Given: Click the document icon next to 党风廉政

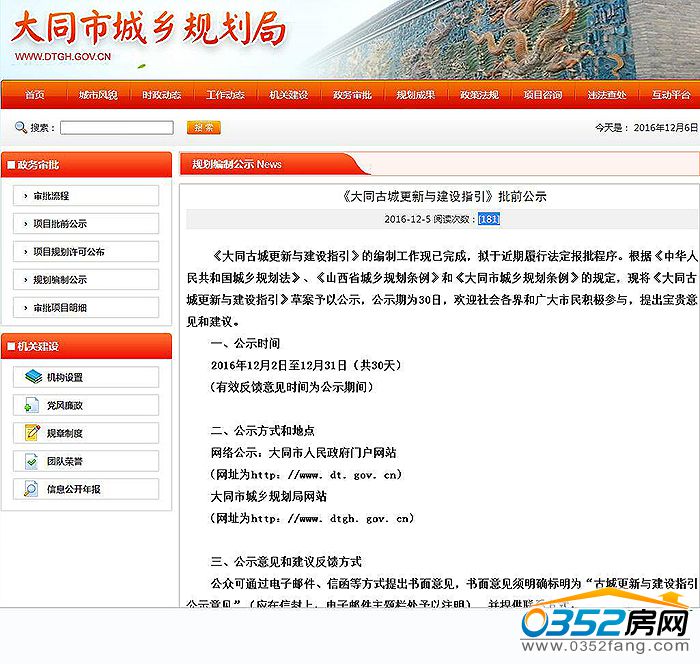Looking at the screenshot, I should click(31, 405).
